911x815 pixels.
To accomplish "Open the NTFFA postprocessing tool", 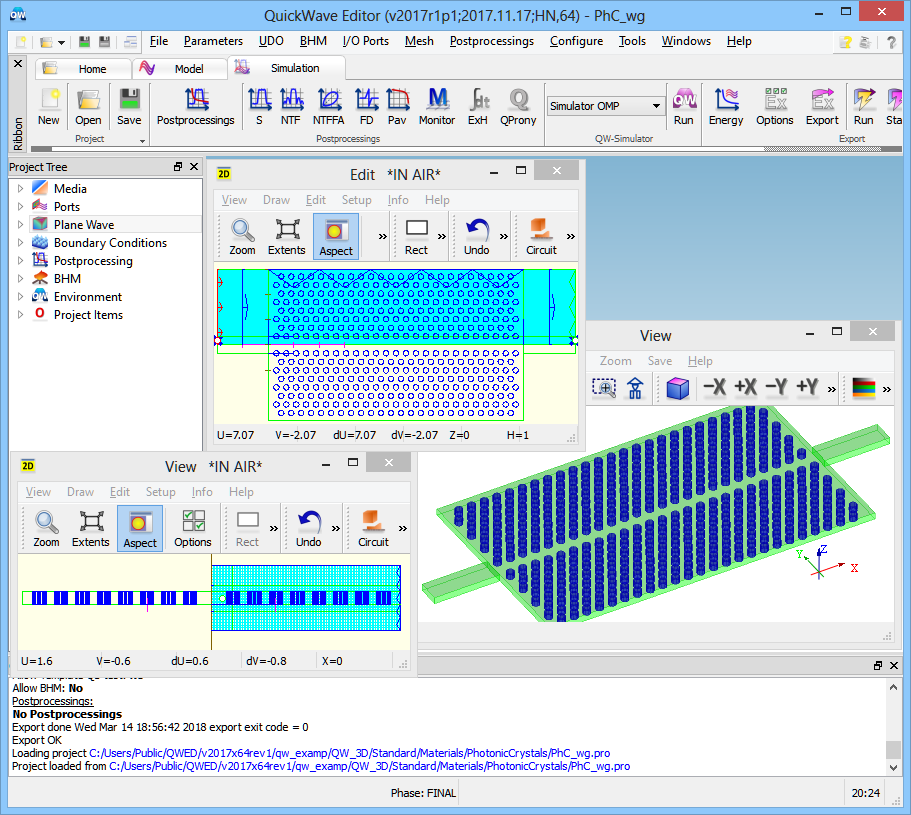I will click(x=329, y=106).
